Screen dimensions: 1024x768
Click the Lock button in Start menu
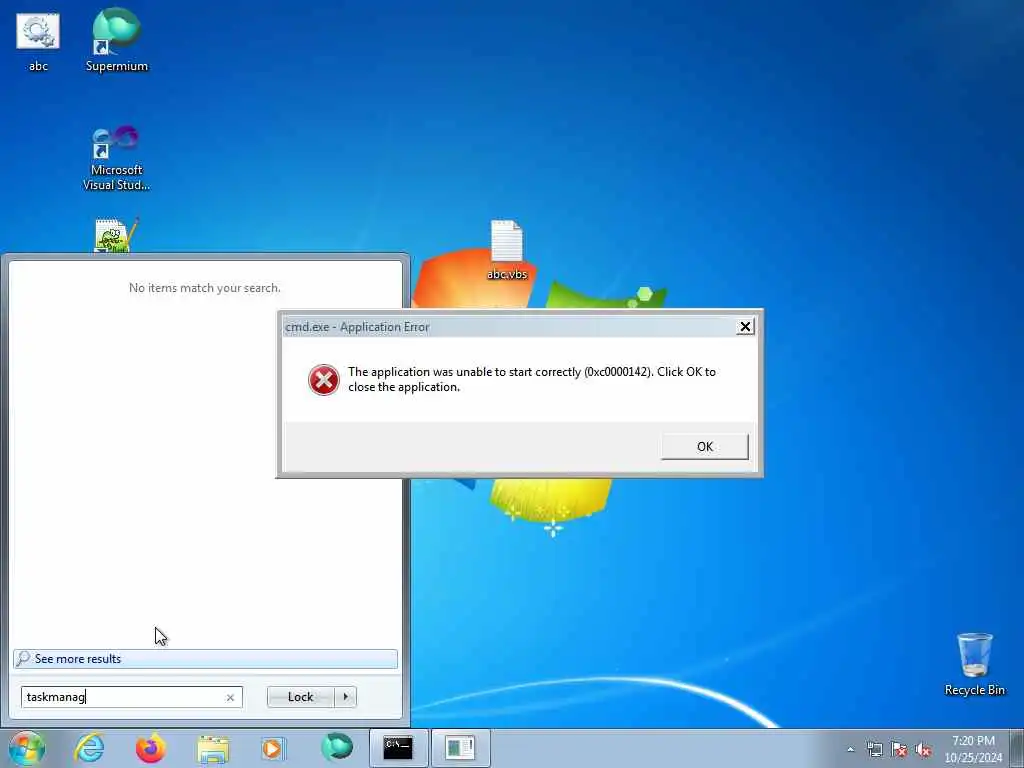(300, 697)
